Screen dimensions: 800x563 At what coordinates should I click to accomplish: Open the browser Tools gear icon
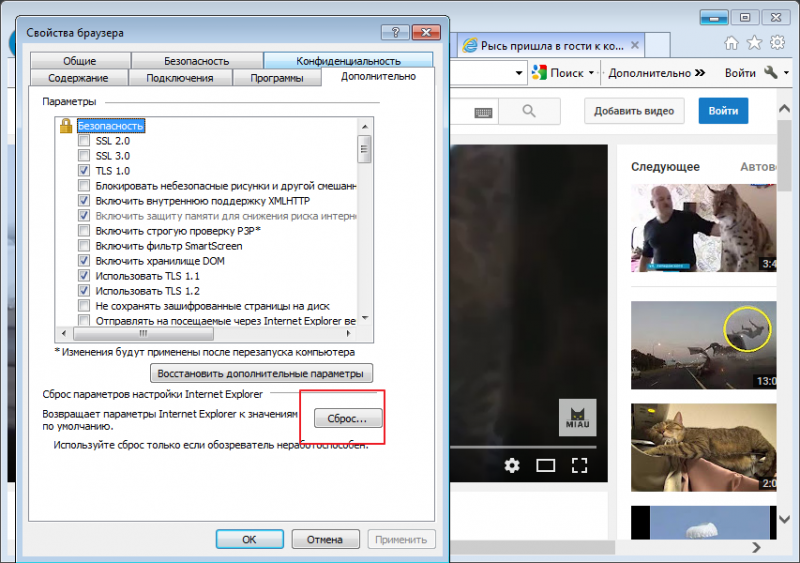778,42
